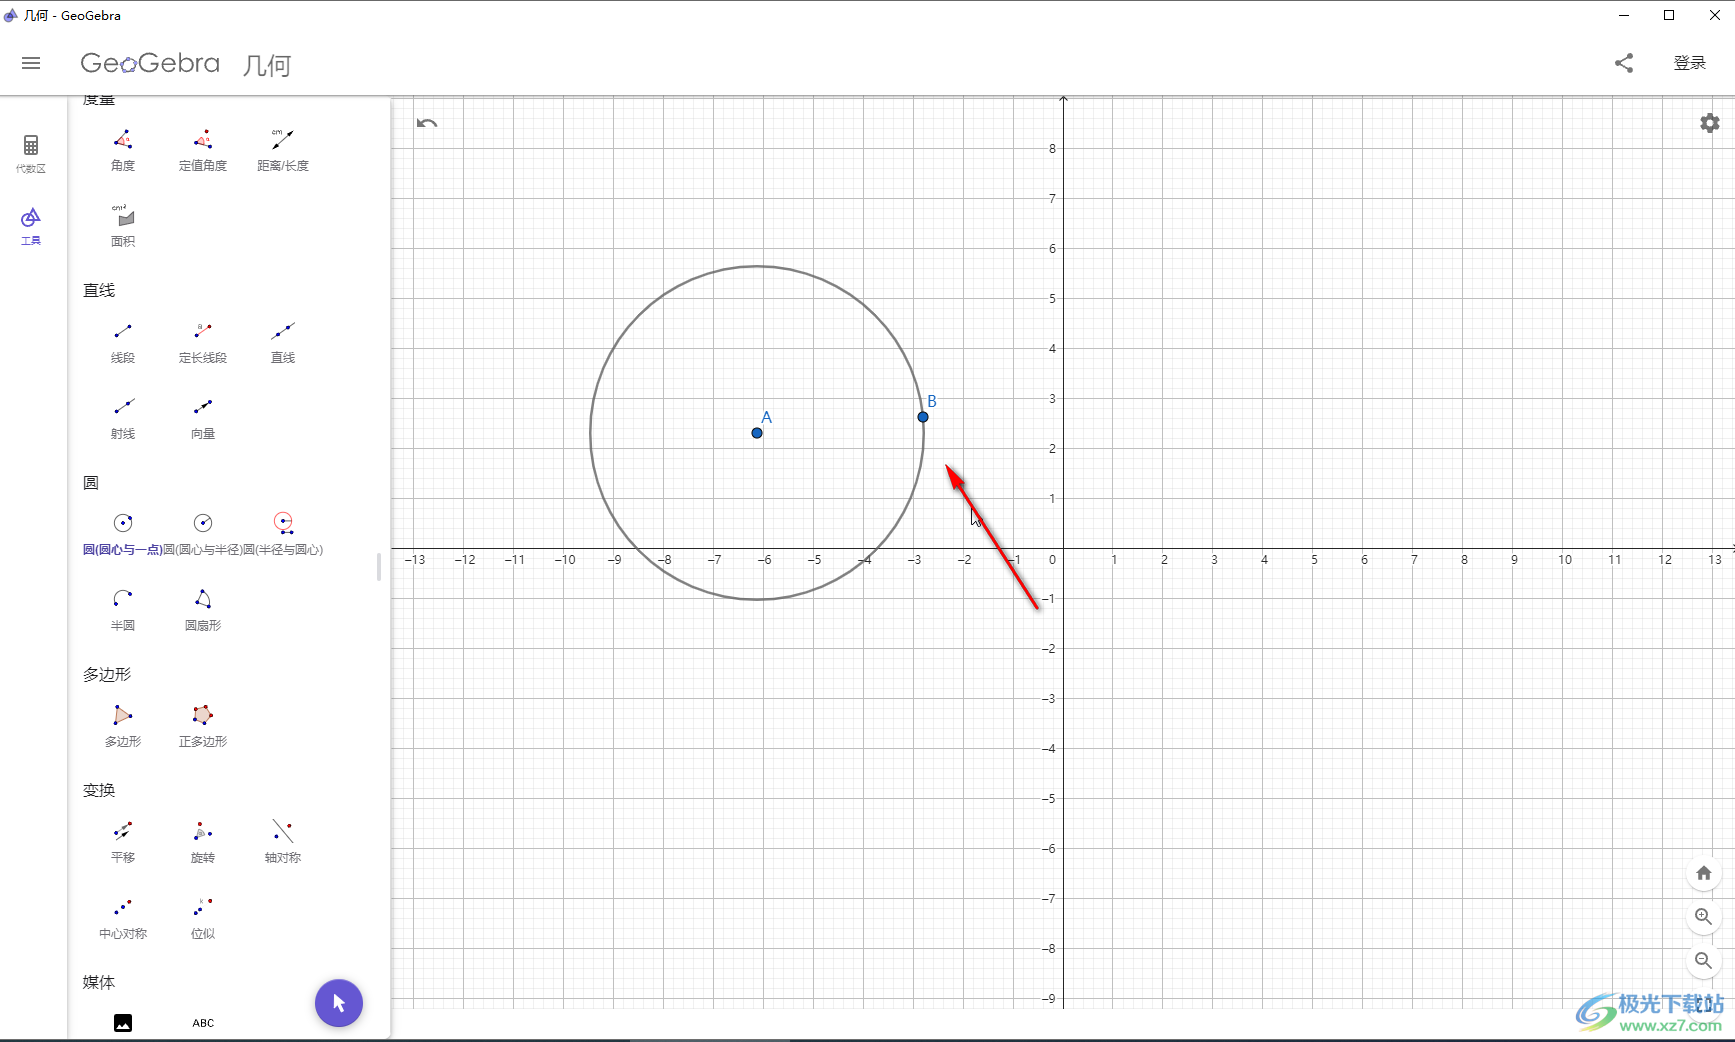Select the Vector (向量) tool

pos(203,418)
